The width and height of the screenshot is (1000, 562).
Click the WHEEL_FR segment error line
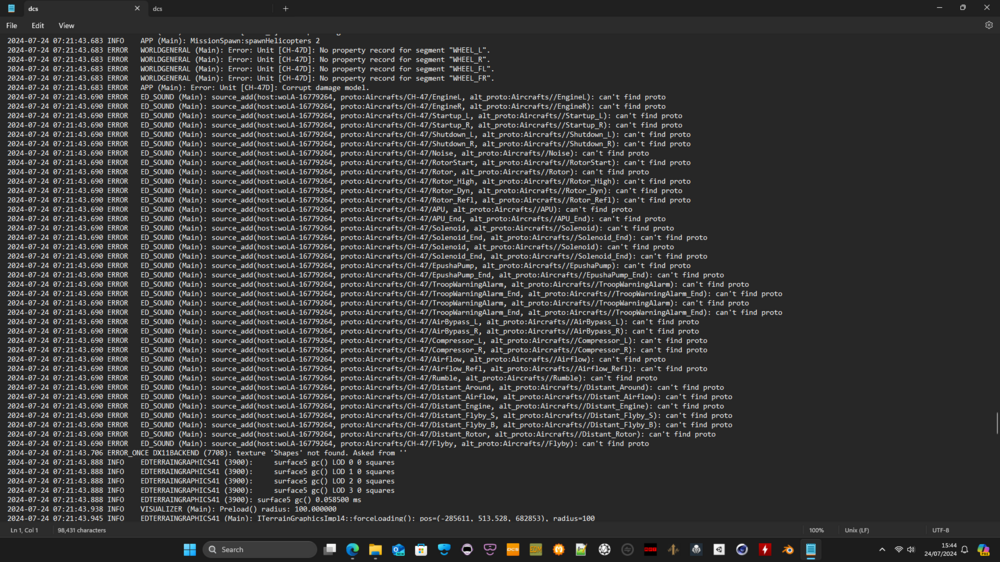pos(251,78)
